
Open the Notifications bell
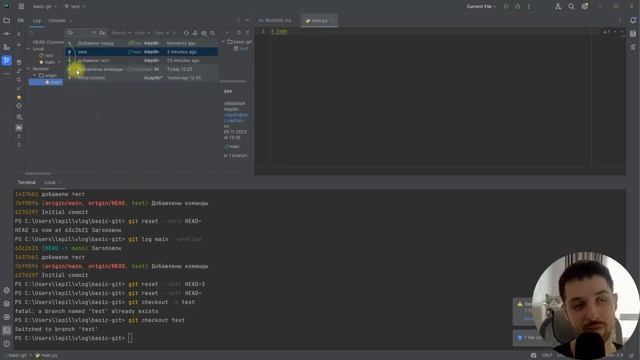[x=633, y=20]
